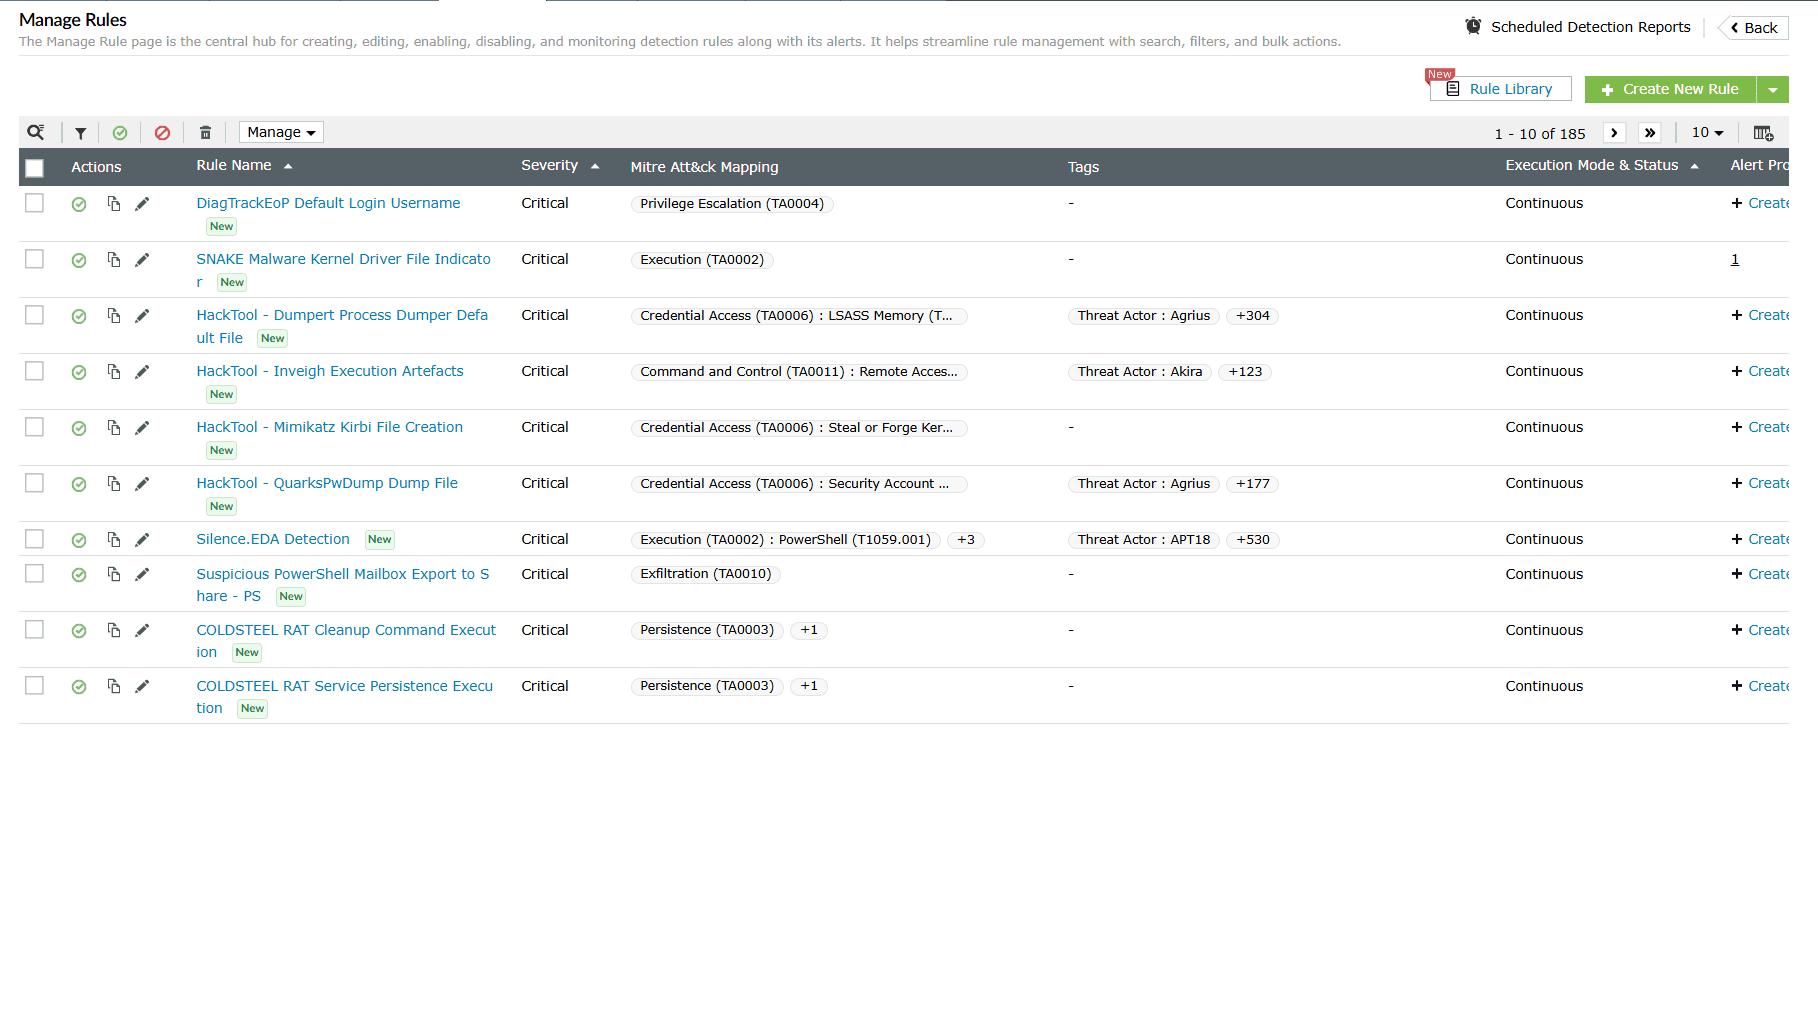Screen dimensions: 1818x1016
Task: Expand the Create New Rule dropdown arrow
Action: [x=1772, y=89]
